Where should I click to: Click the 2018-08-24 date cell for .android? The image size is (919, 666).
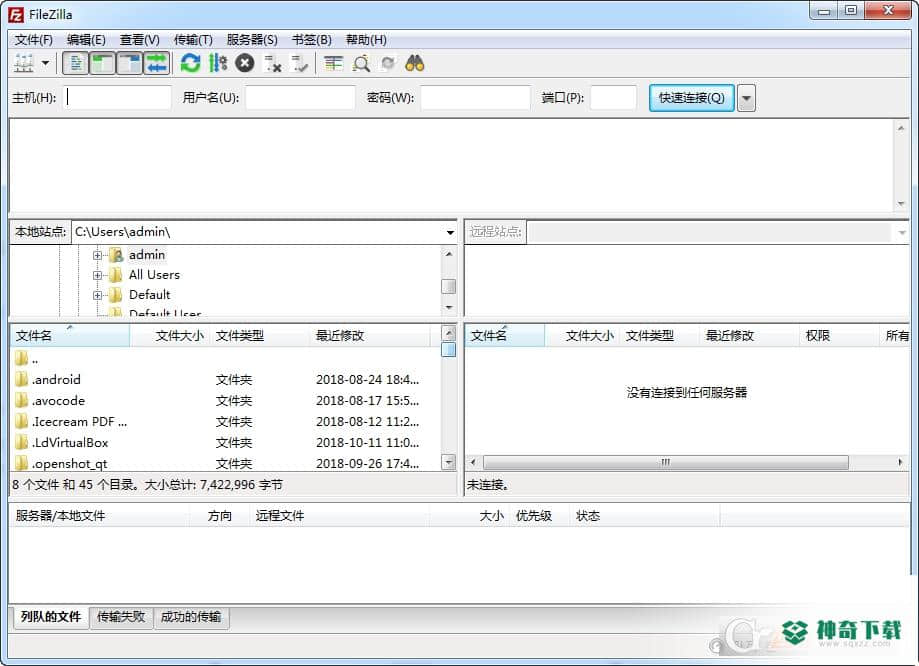coord(367,380)
